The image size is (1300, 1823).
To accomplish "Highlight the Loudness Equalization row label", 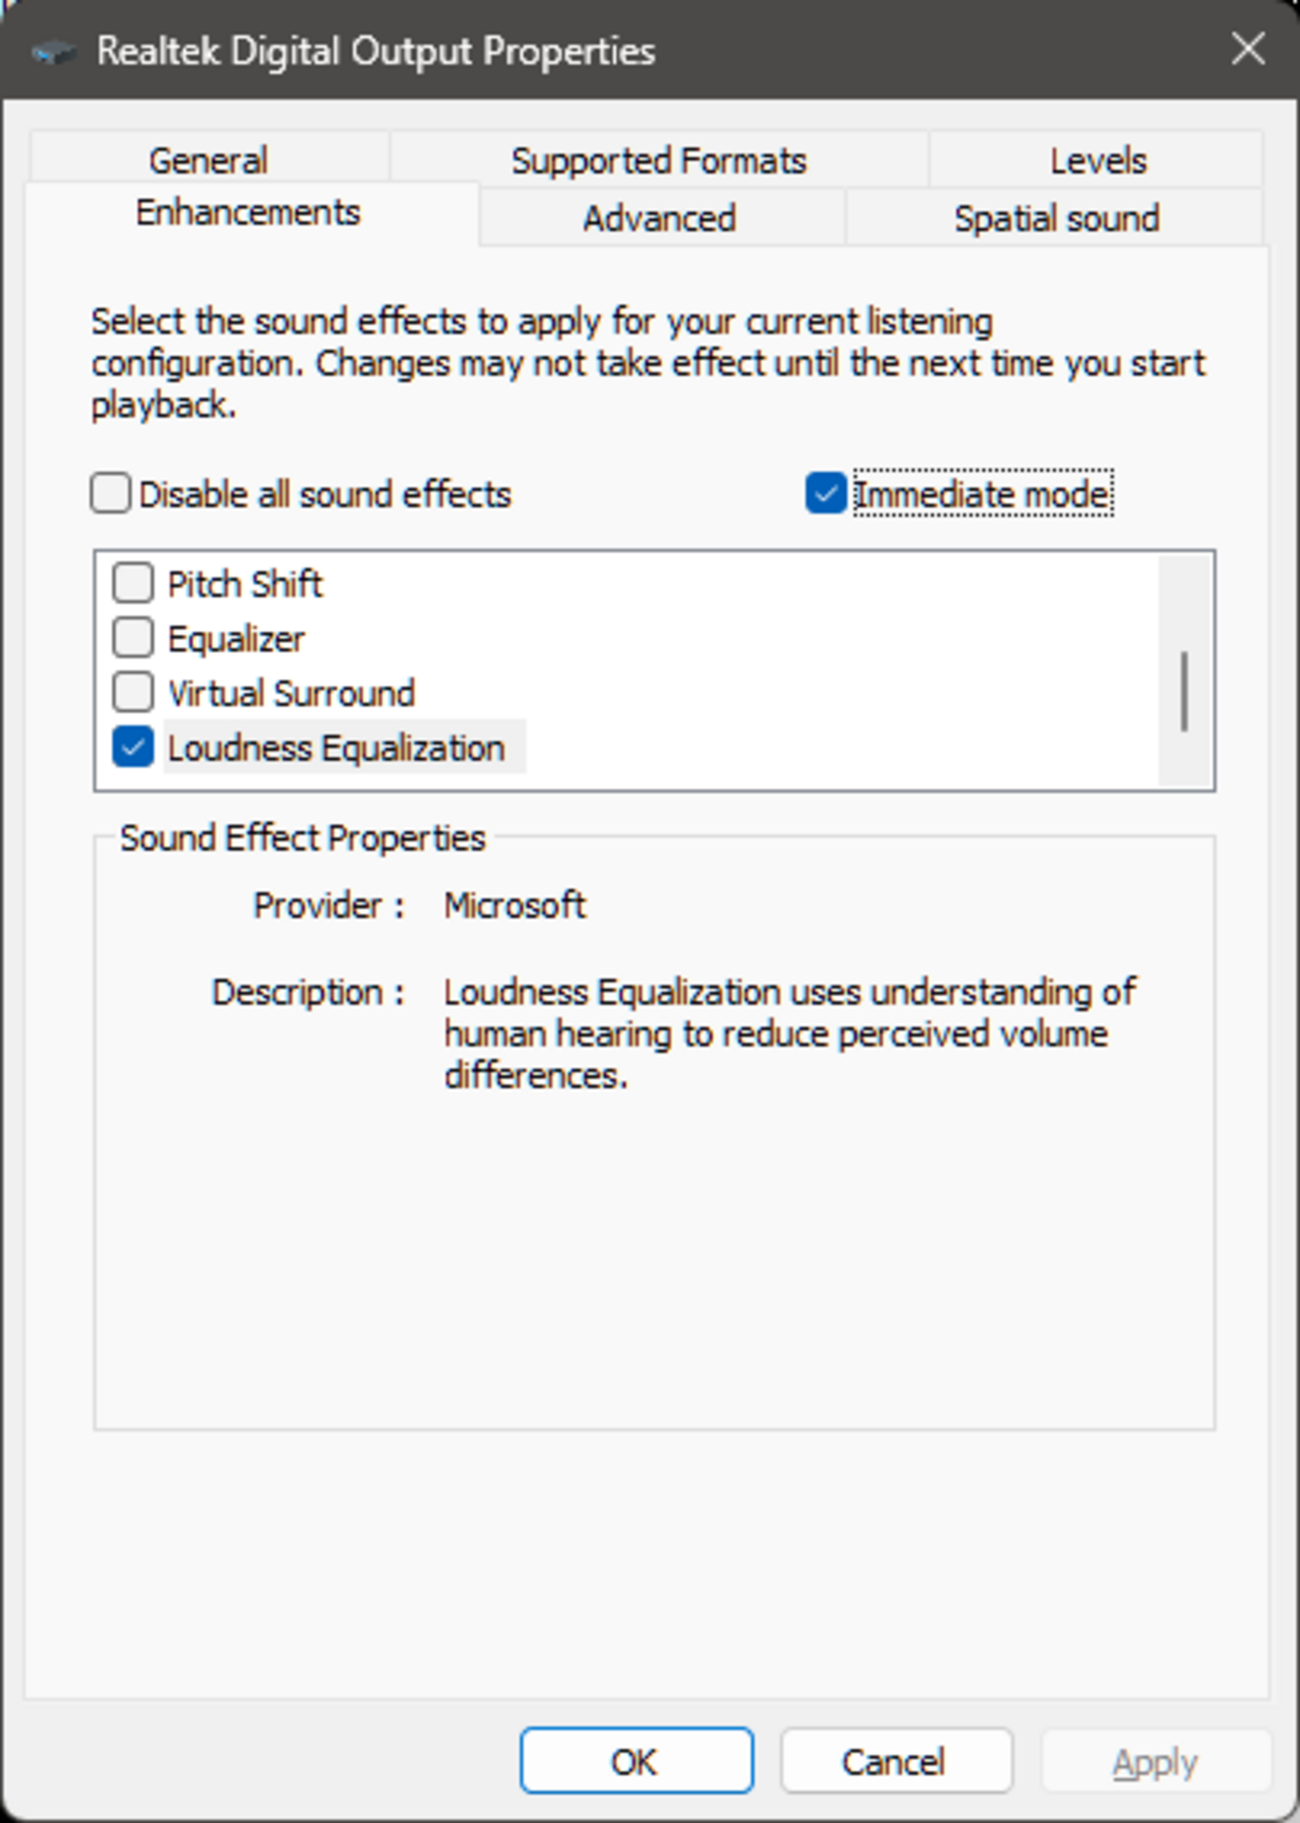I will (x=336, y=748).
